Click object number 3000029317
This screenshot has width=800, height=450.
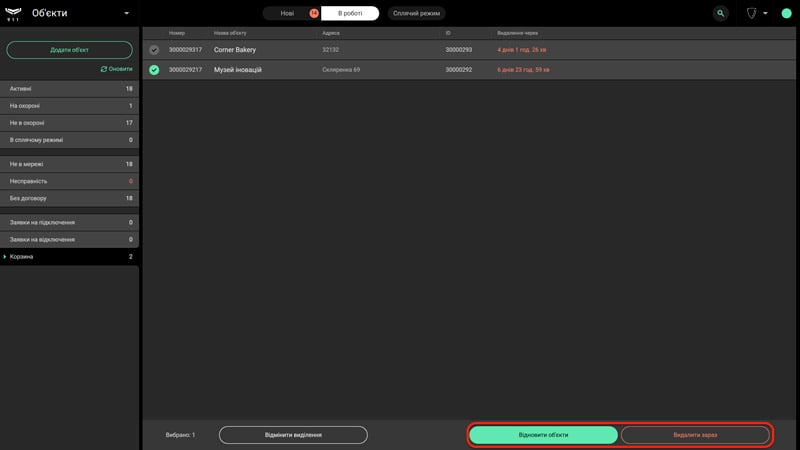(x=185, y=50)
